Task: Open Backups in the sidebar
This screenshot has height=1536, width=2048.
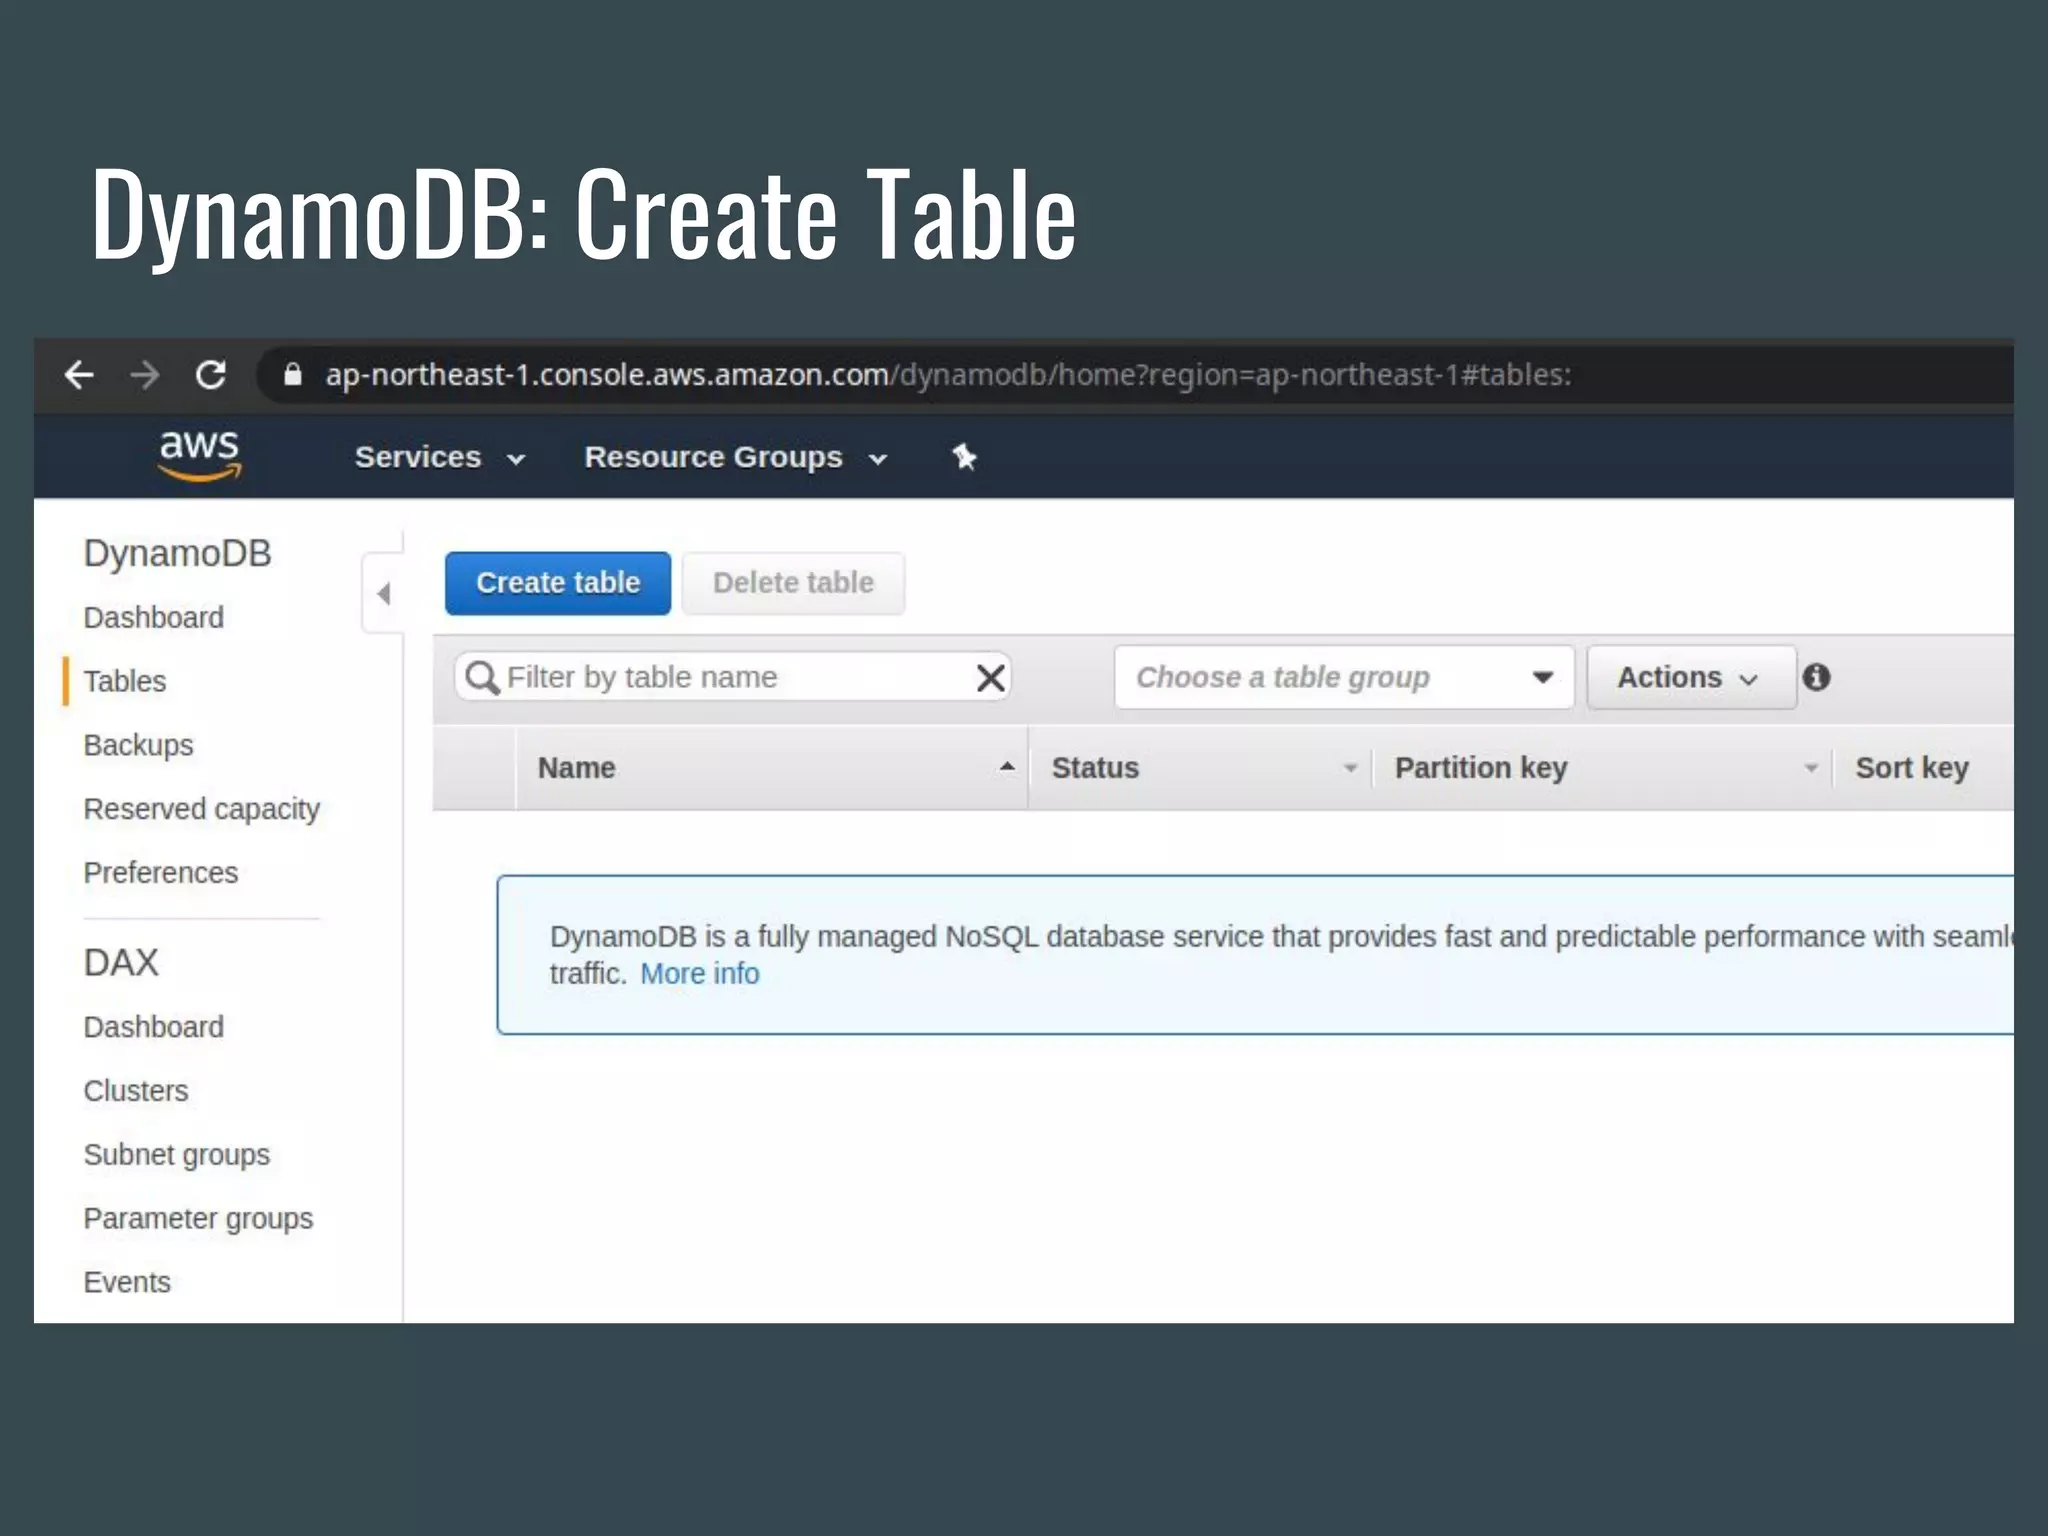Action: 138,745
